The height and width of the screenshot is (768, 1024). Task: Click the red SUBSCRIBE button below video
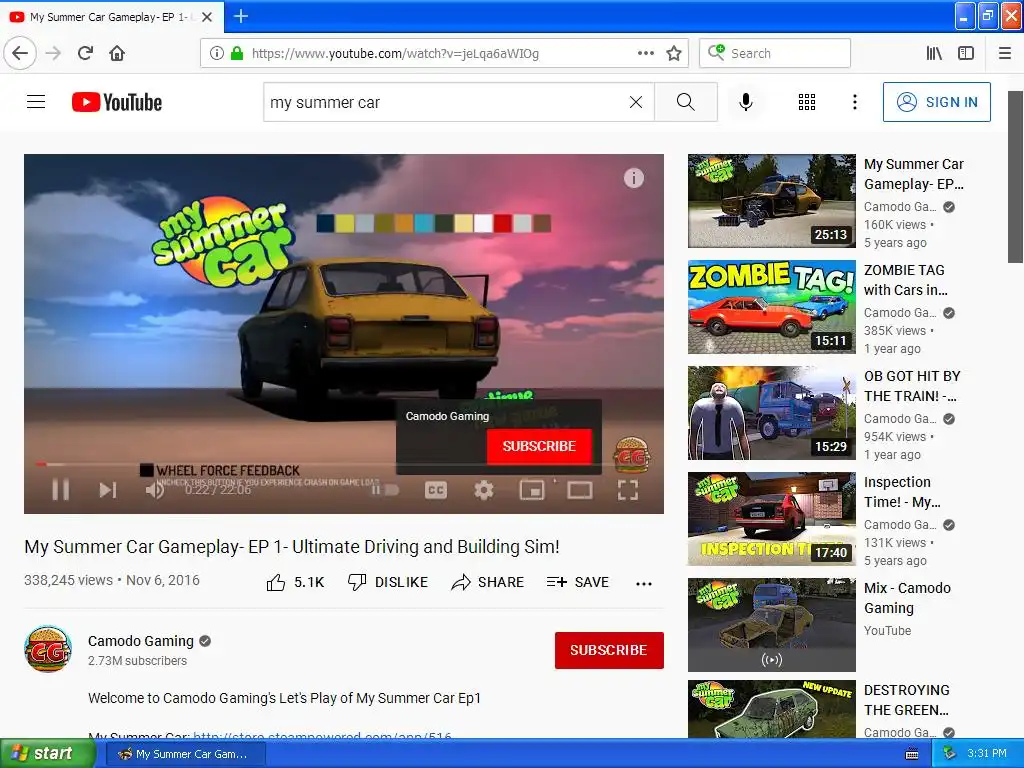pyautogui.click(x=609, y=650)
